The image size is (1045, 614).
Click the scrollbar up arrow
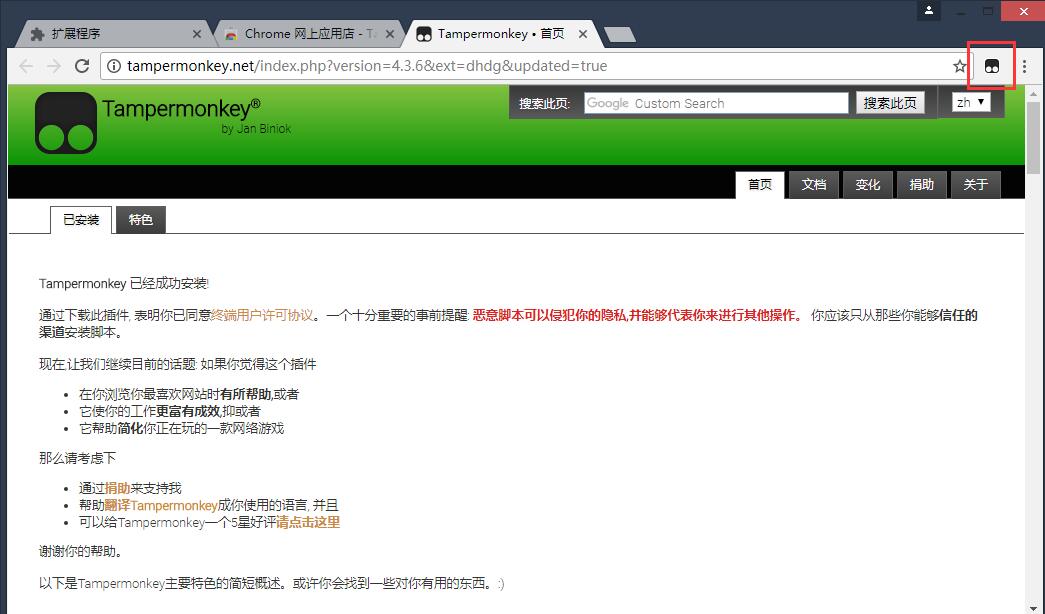click(x=1034, y=93)
